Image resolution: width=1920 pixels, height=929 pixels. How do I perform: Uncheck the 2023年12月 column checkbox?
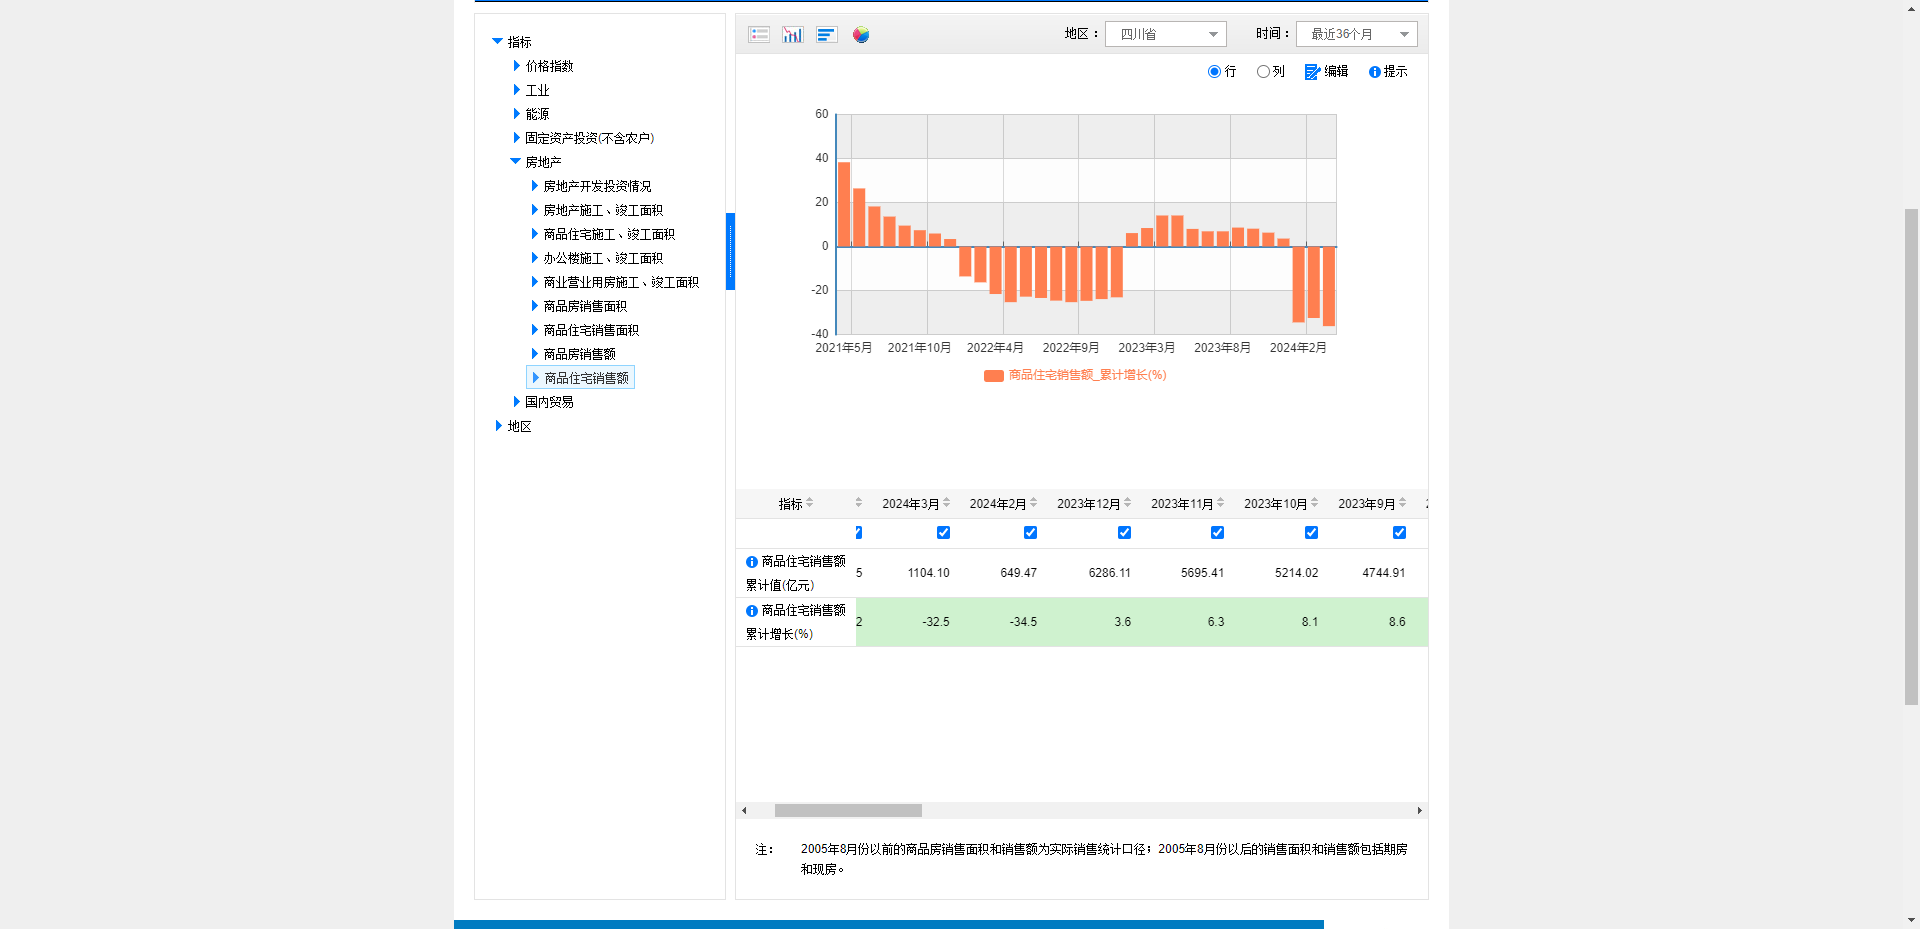pyautogui.click(x=1124, y=533)
